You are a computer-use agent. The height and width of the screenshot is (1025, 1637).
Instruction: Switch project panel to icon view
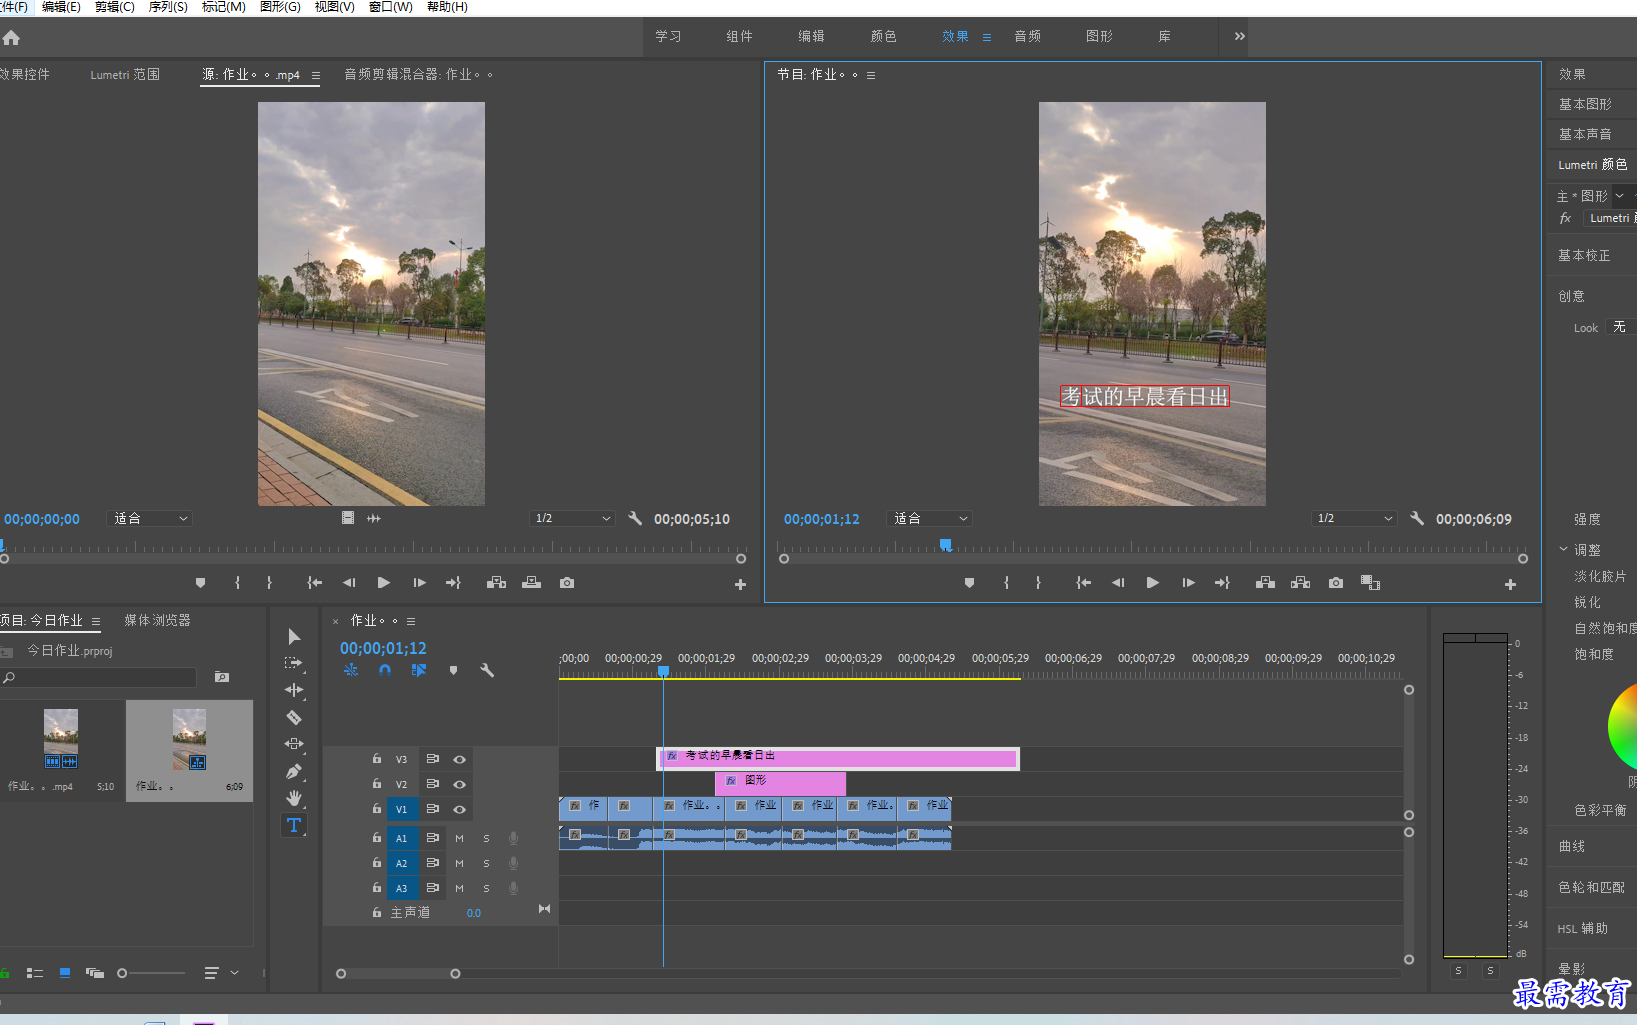65,973
